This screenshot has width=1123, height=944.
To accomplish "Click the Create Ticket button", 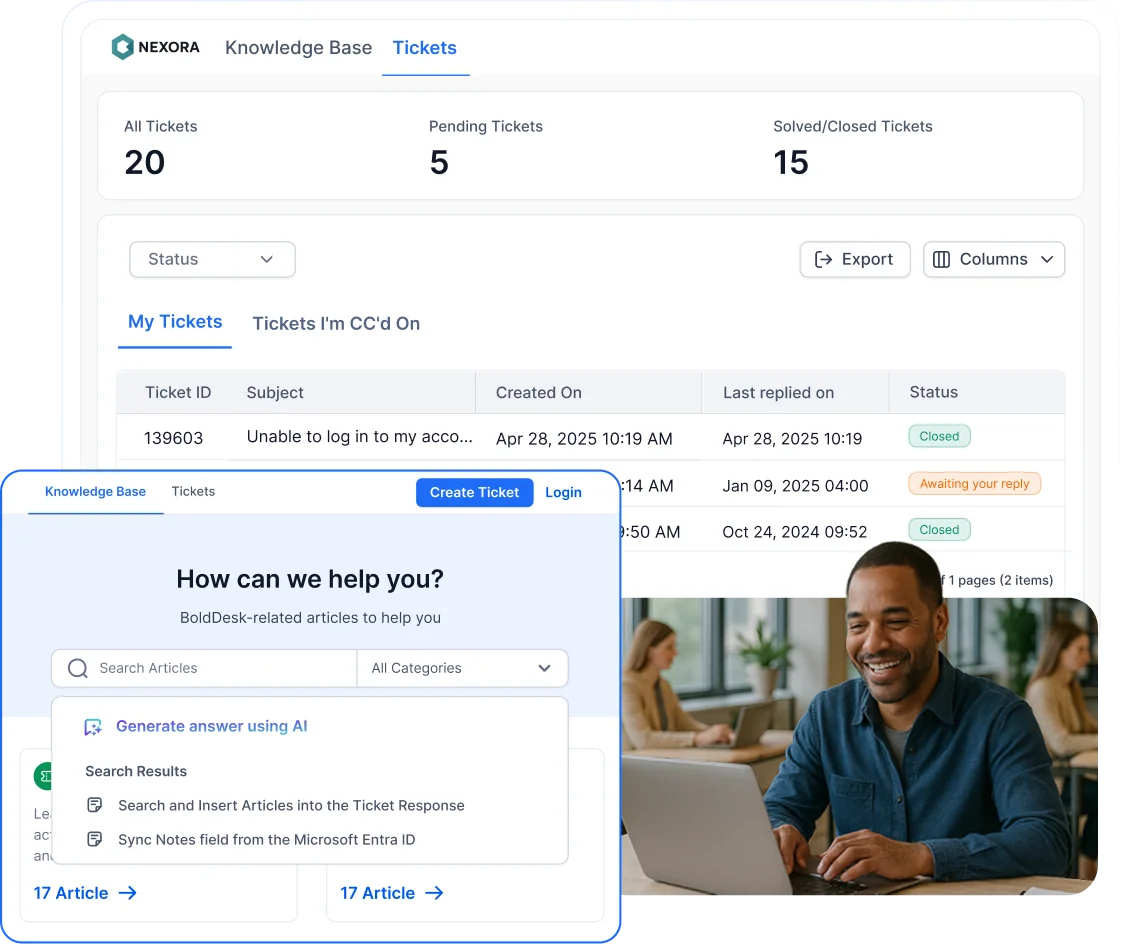I will click(x=474, y=492).
